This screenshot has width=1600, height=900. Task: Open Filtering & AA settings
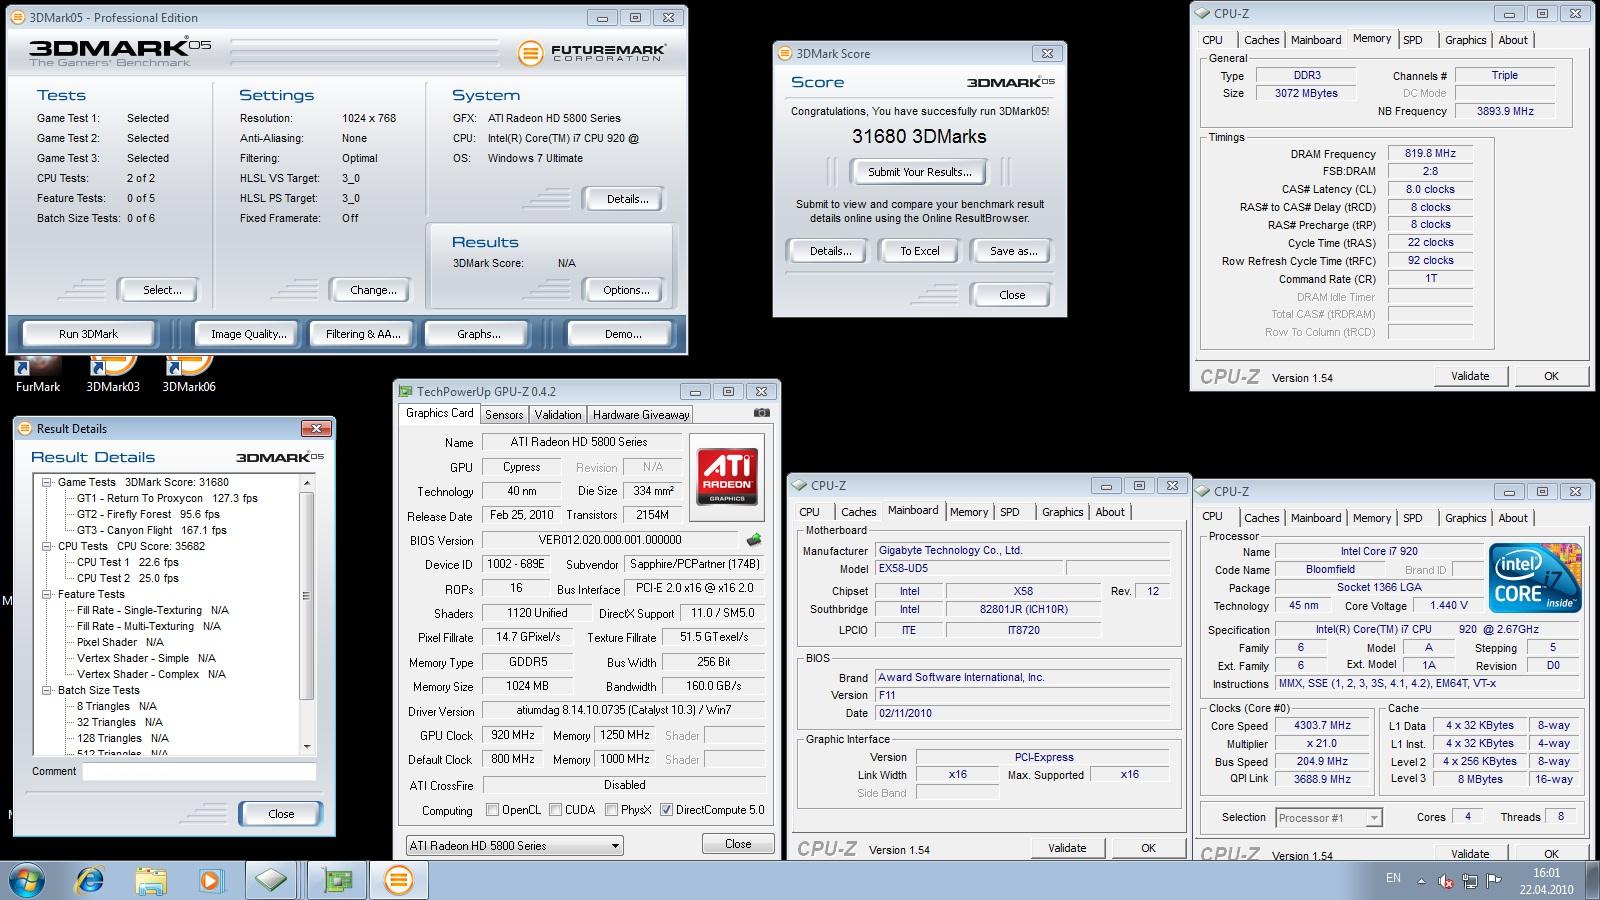pos(363,334)
